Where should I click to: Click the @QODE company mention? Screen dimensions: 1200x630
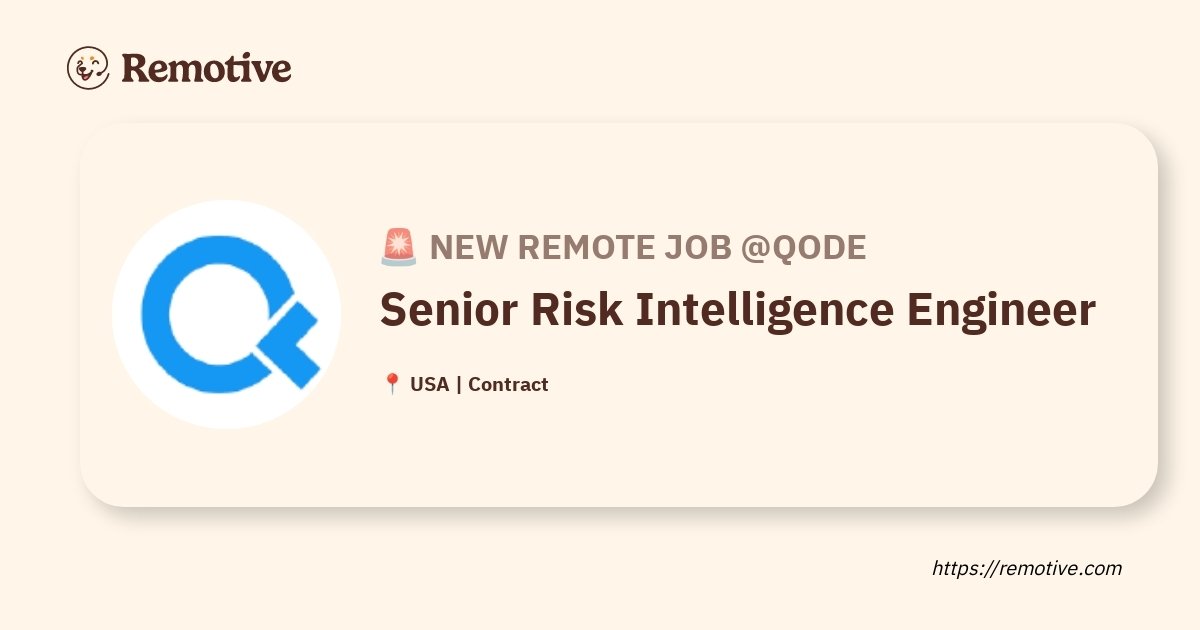click(803, 247)
